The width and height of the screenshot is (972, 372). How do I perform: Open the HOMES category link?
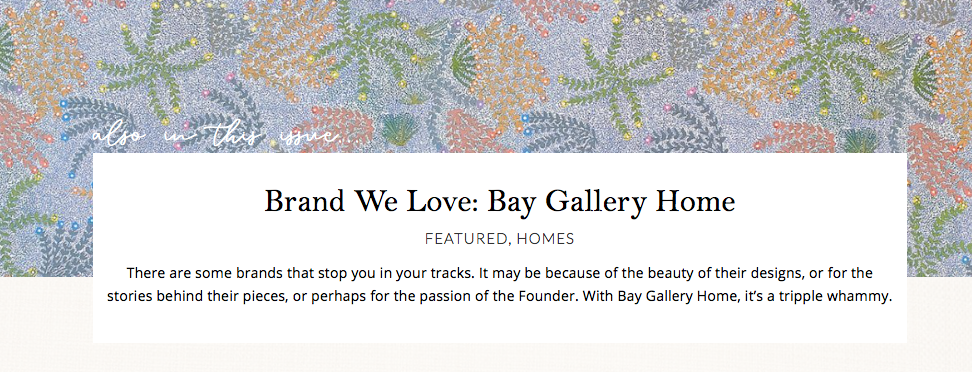pos(545,239)
